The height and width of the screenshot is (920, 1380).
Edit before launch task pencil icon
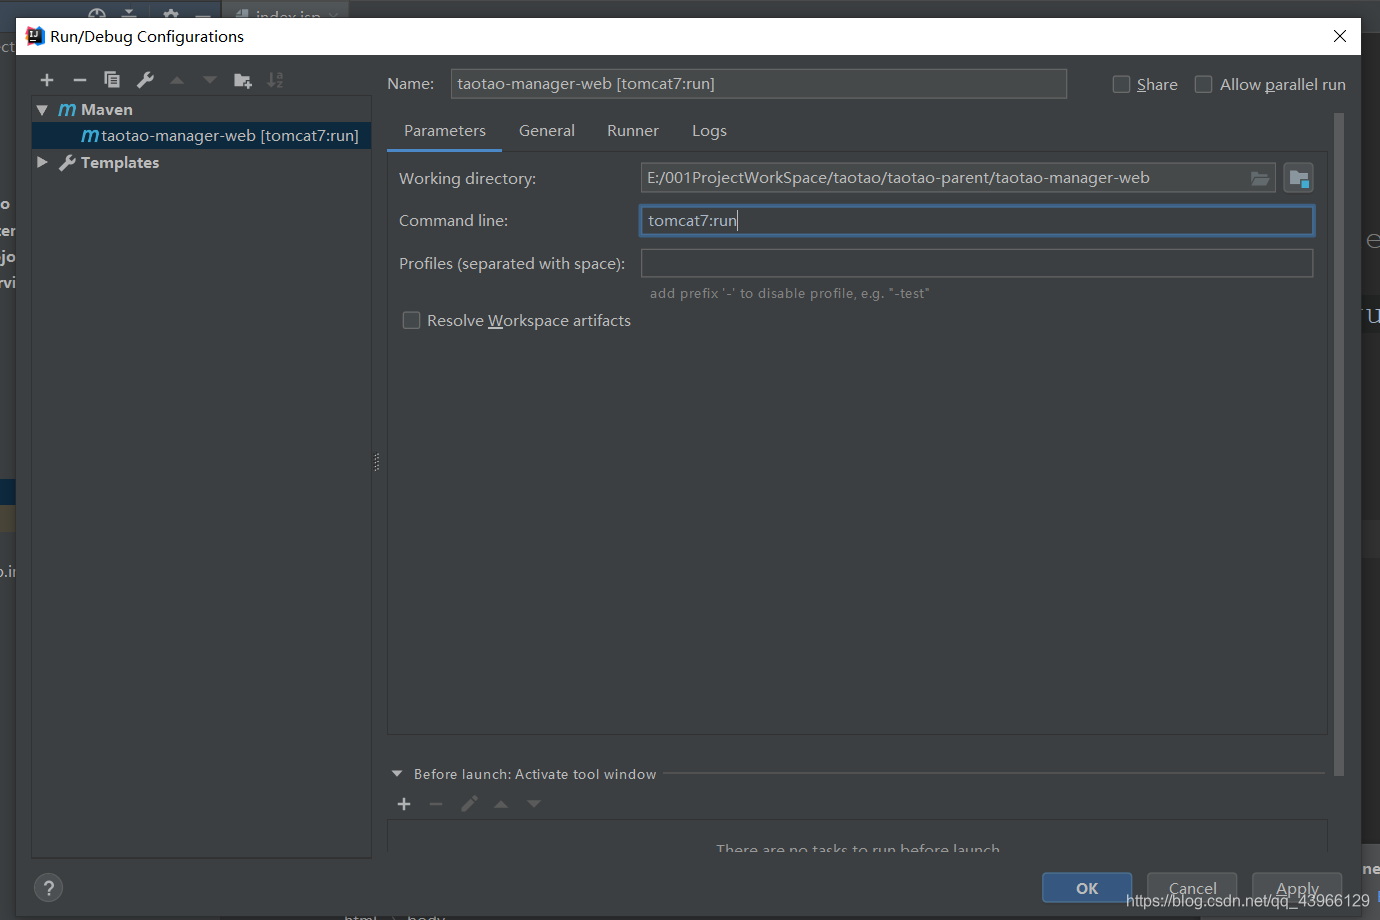[469, 804]
